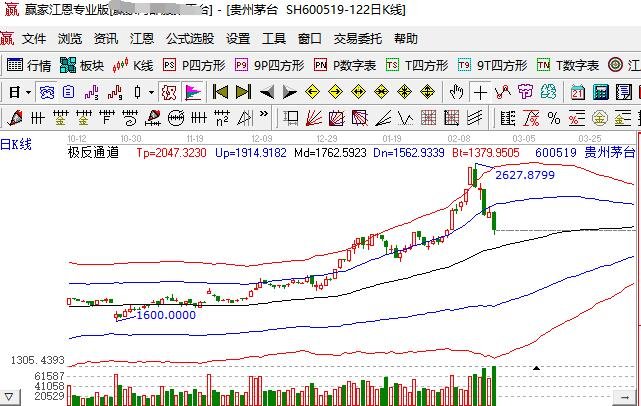This screenshot has height=406, width=641.
Task: Click the clipboard document icon
Action: pos(68,92)
